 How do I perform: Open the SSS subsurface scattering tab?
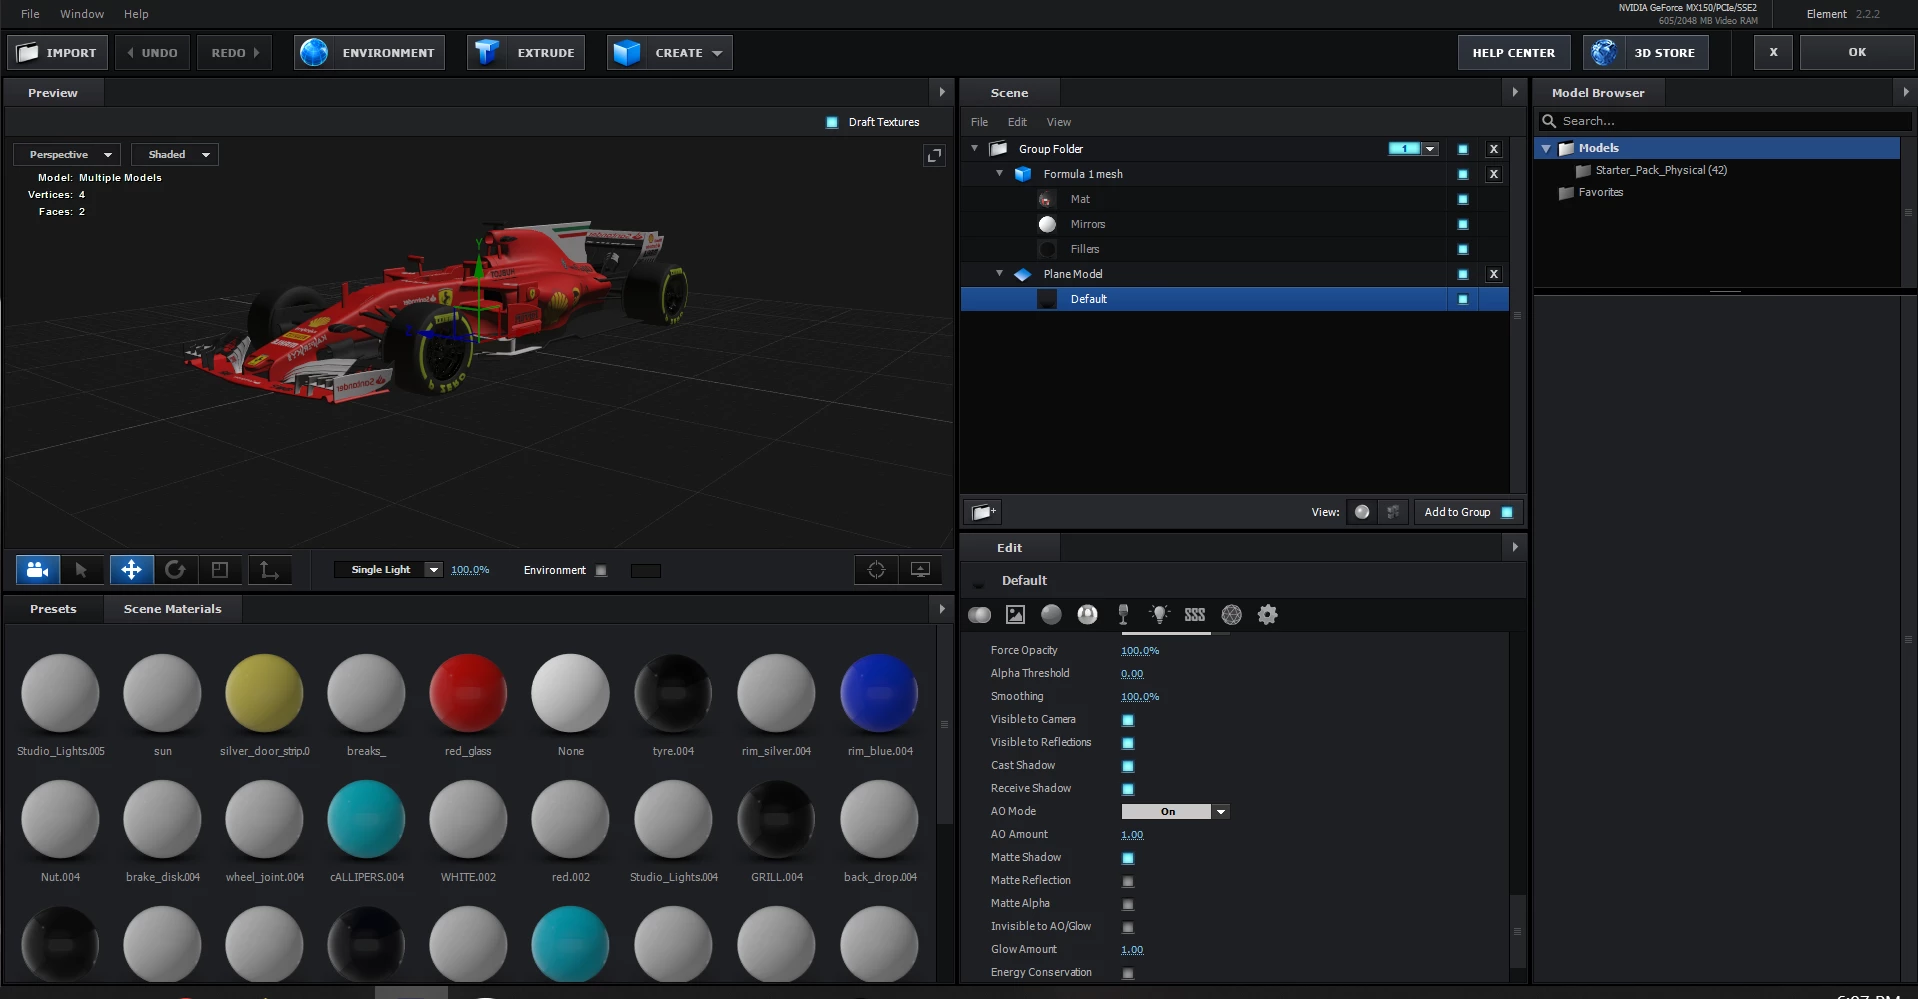pos(1195,615)
